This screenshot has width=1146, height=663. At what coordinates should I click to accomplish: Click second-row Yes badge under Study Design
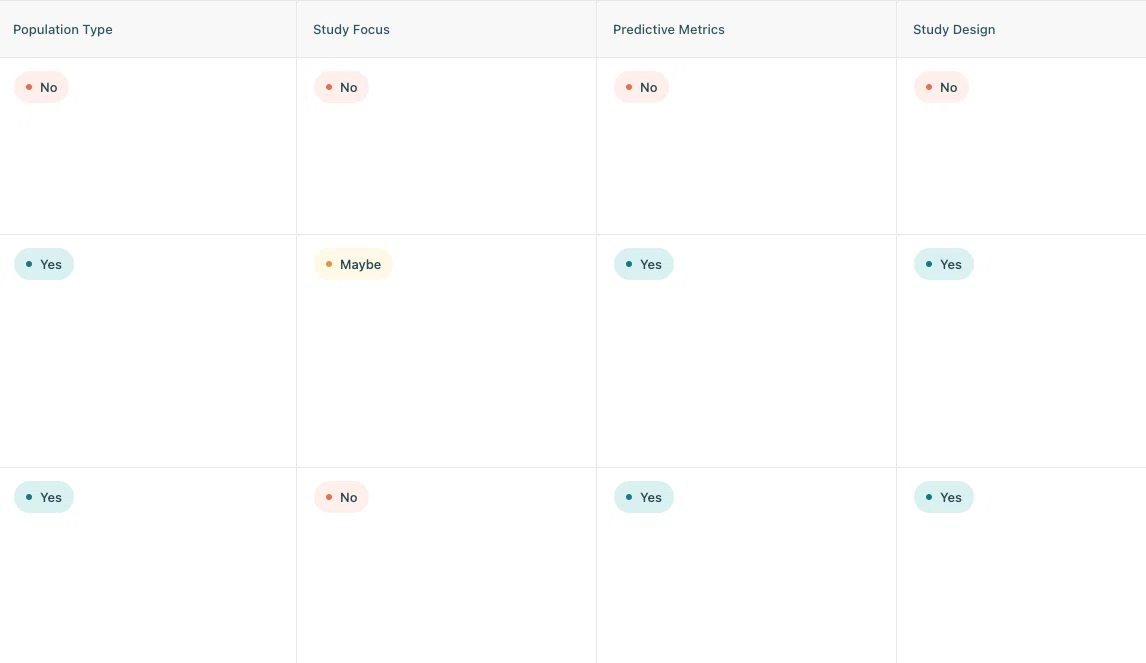[944, 264]
